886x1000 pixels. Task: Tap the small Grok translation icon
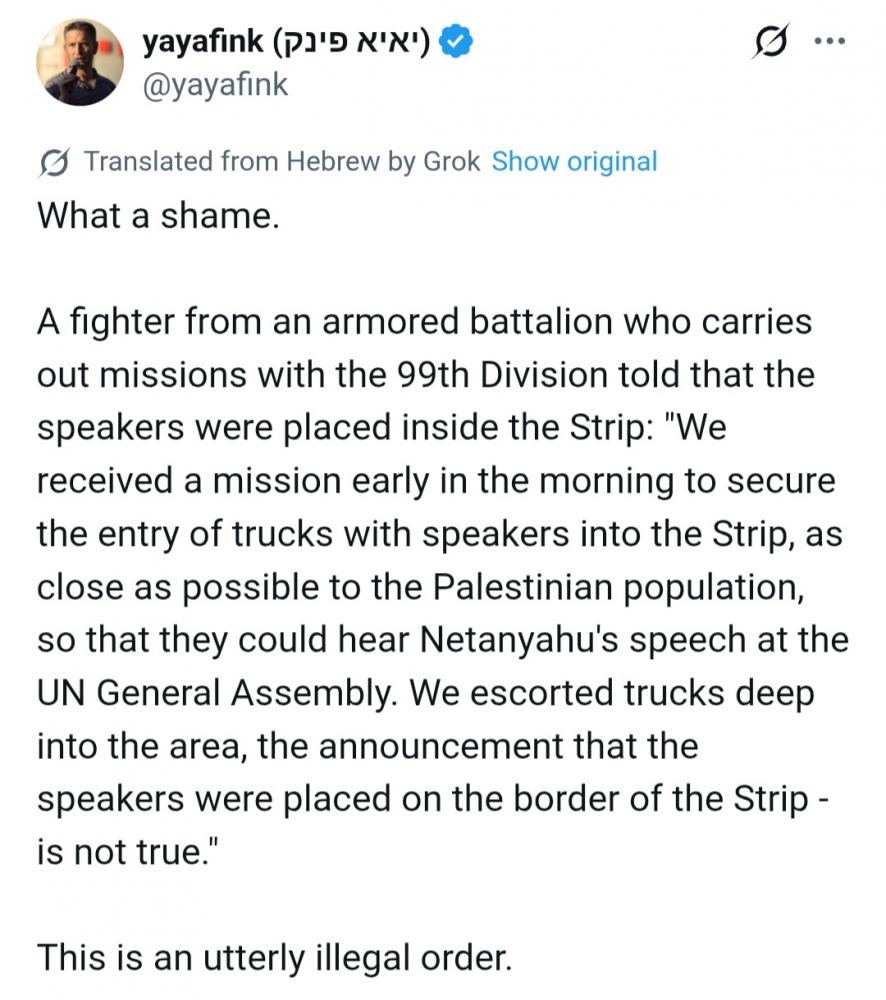pyautogui.click(x=54, y=162)
